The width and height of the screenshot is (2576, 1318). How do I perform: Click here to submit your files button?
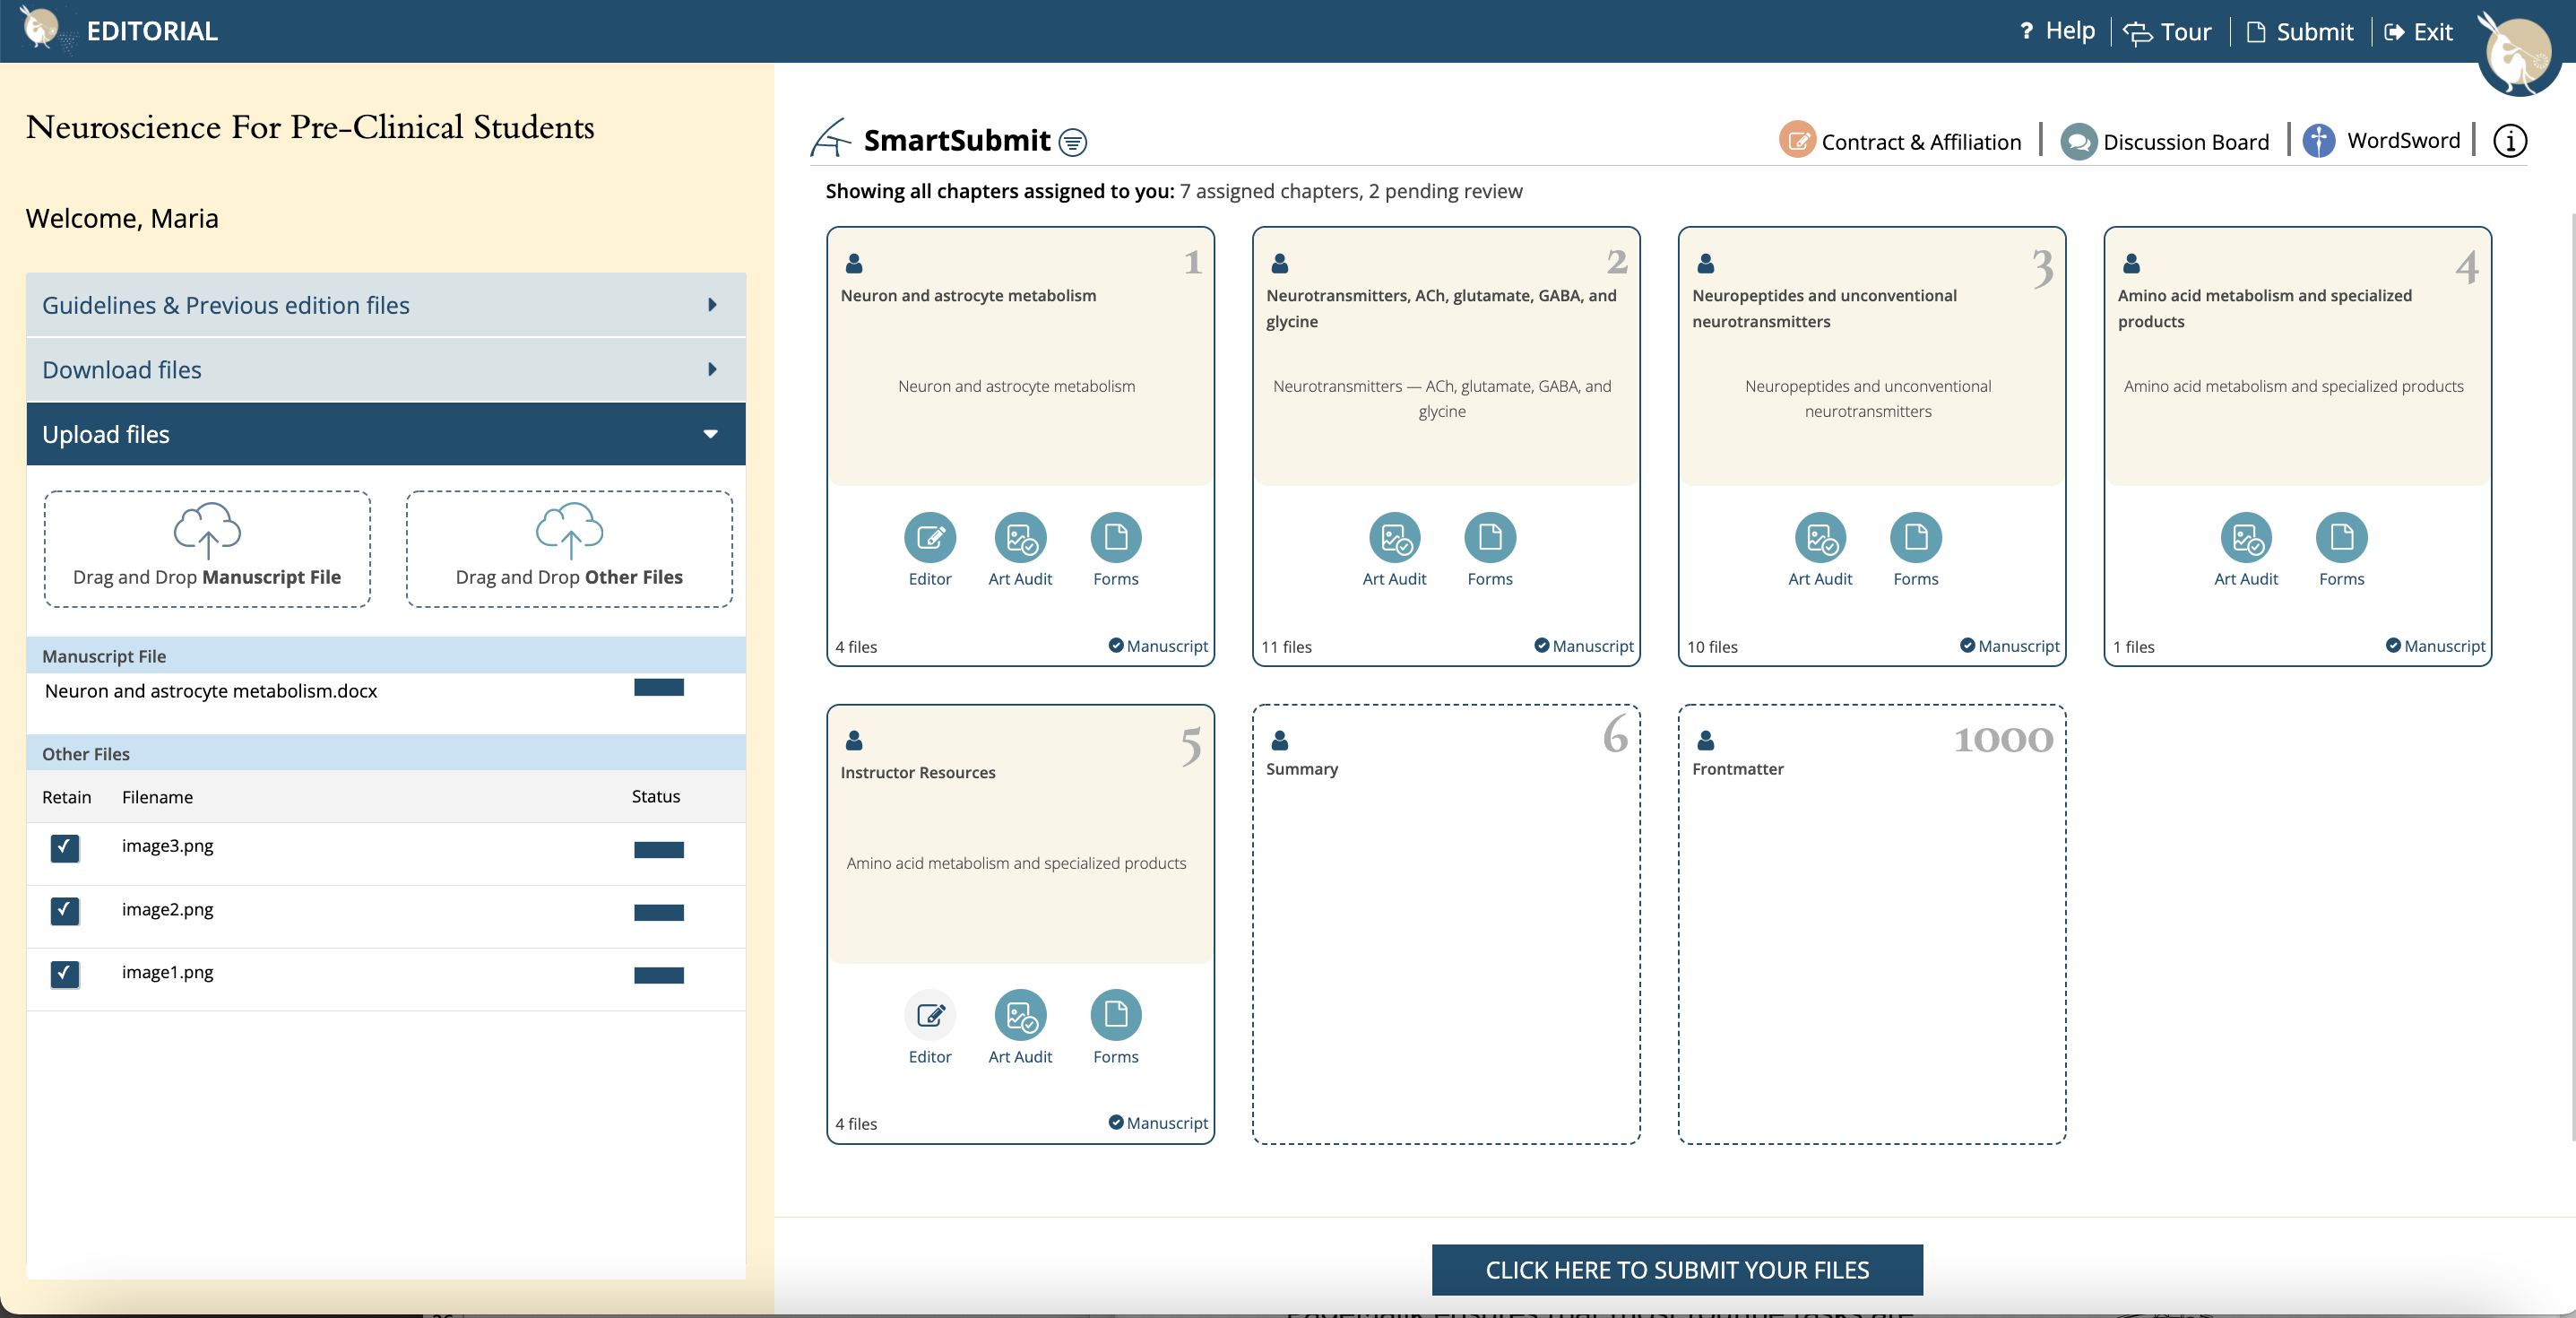click(1677, 1269)
